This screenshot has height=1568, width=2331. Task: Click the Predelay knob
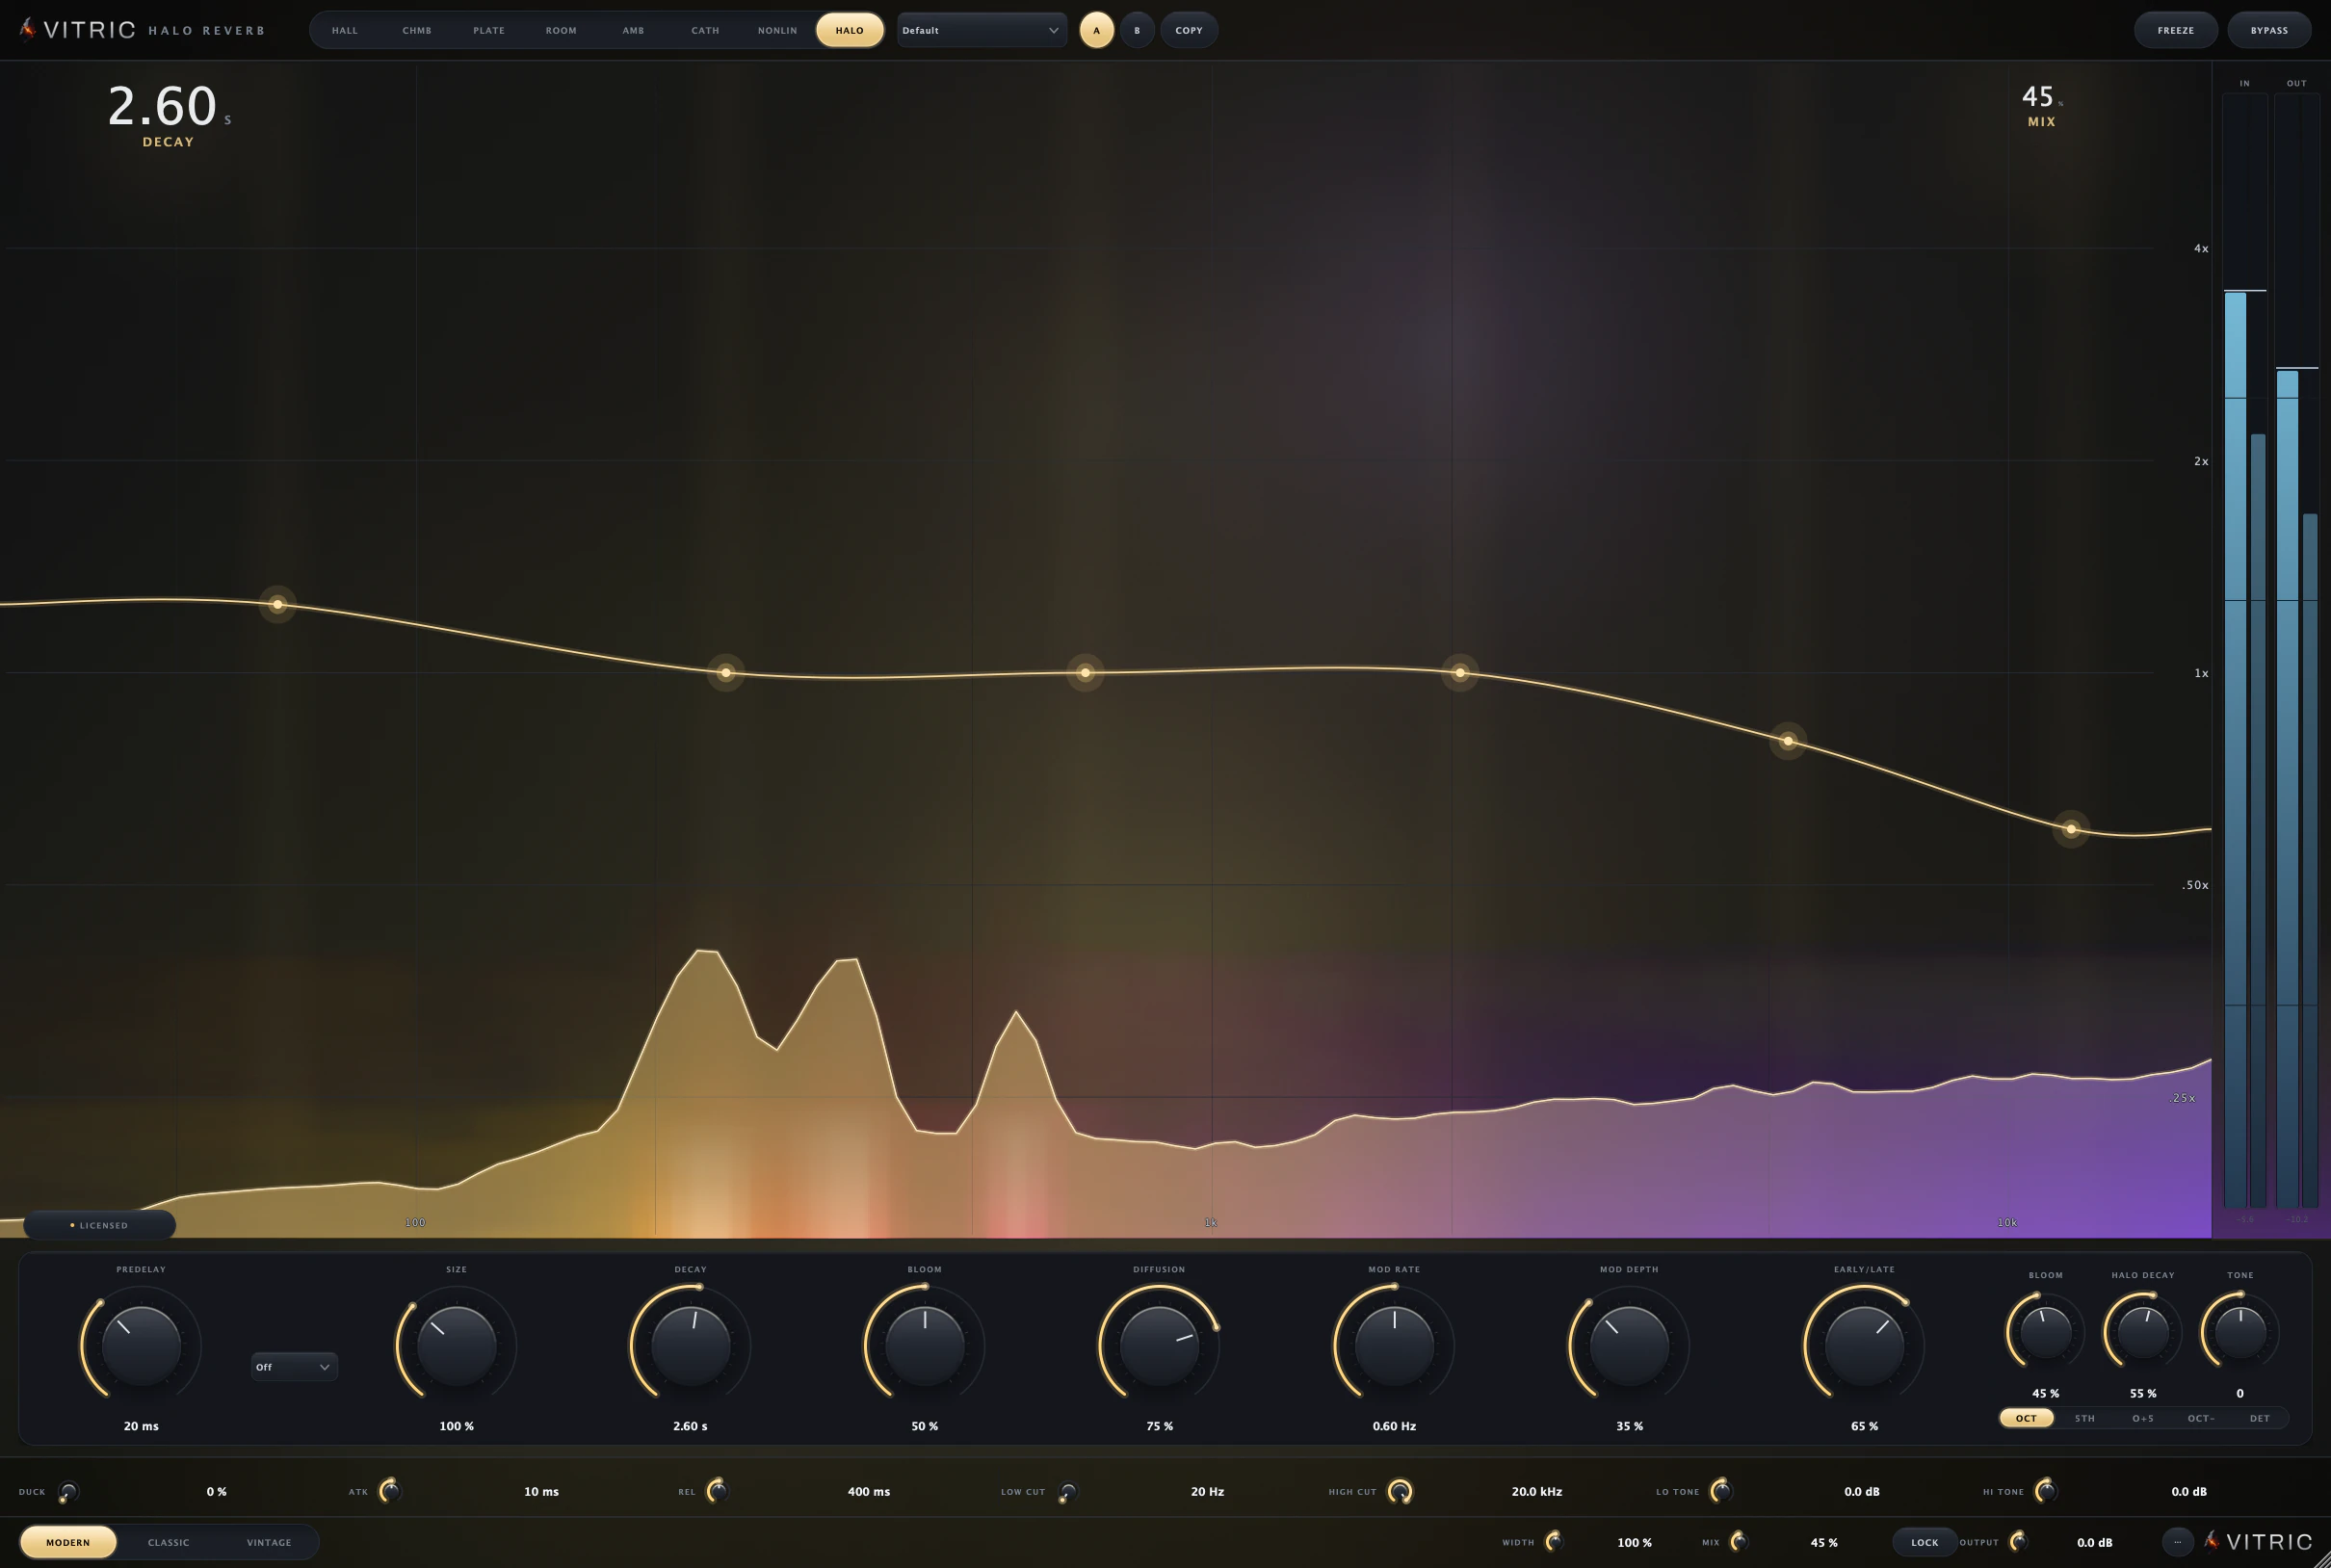click(x=141, y=1345)
